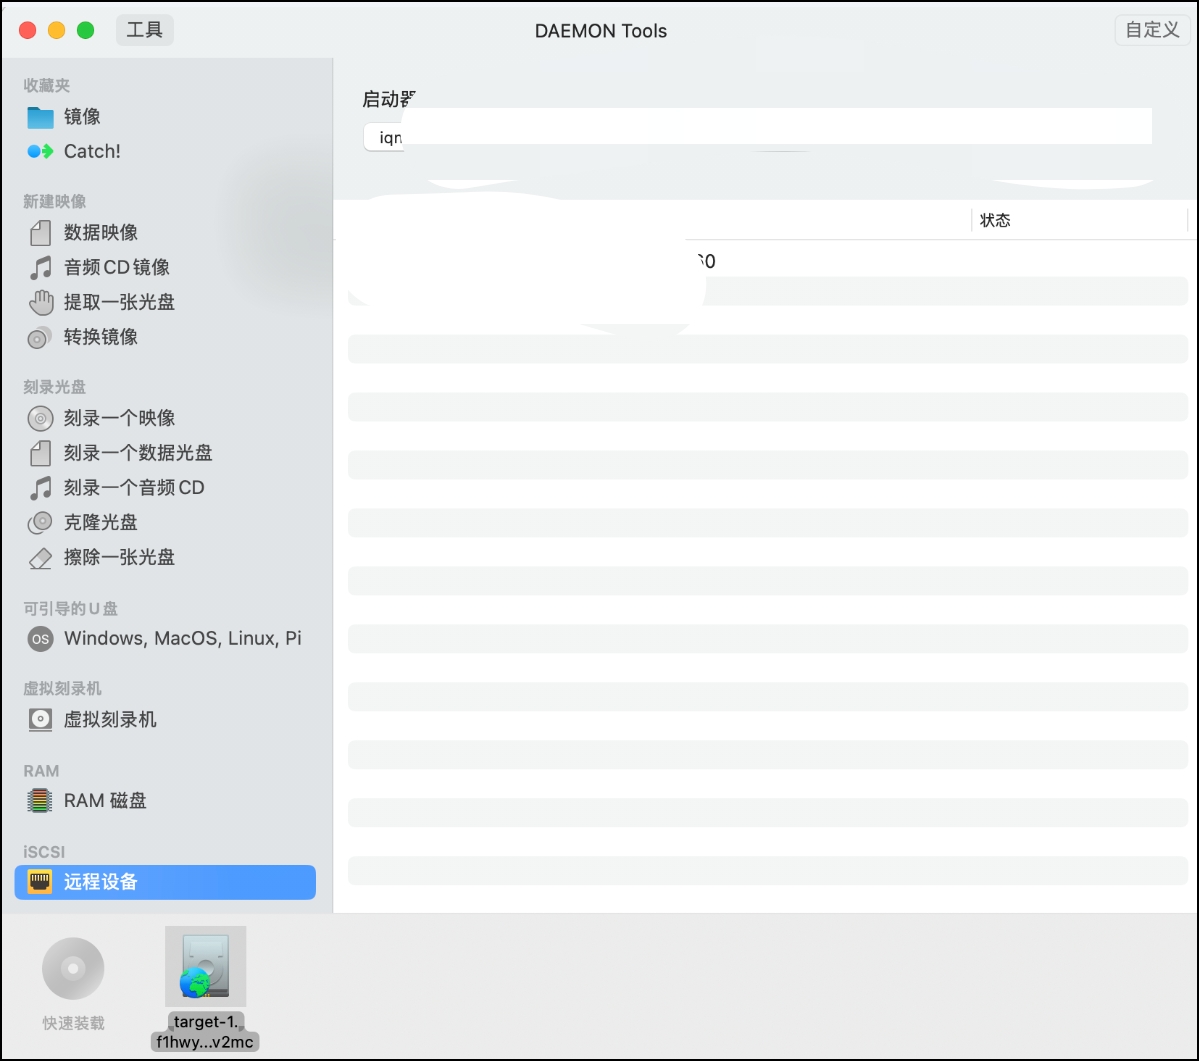Click the 快速装载 disc icon
Viewport: 1199px width, 1061px height.
pyautogui.click(x=73, y=969)
